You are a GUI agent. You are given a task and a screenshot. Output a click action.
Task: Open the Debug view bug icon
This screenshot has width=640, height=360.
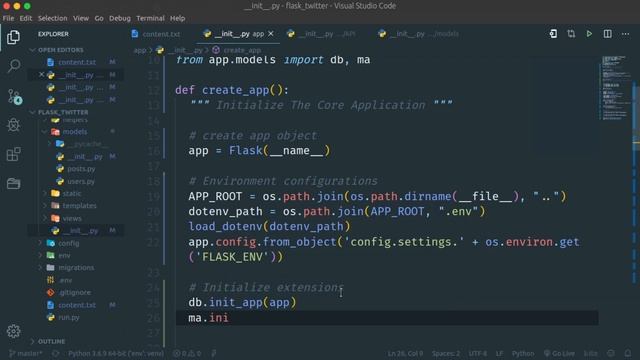click(13, 125)
